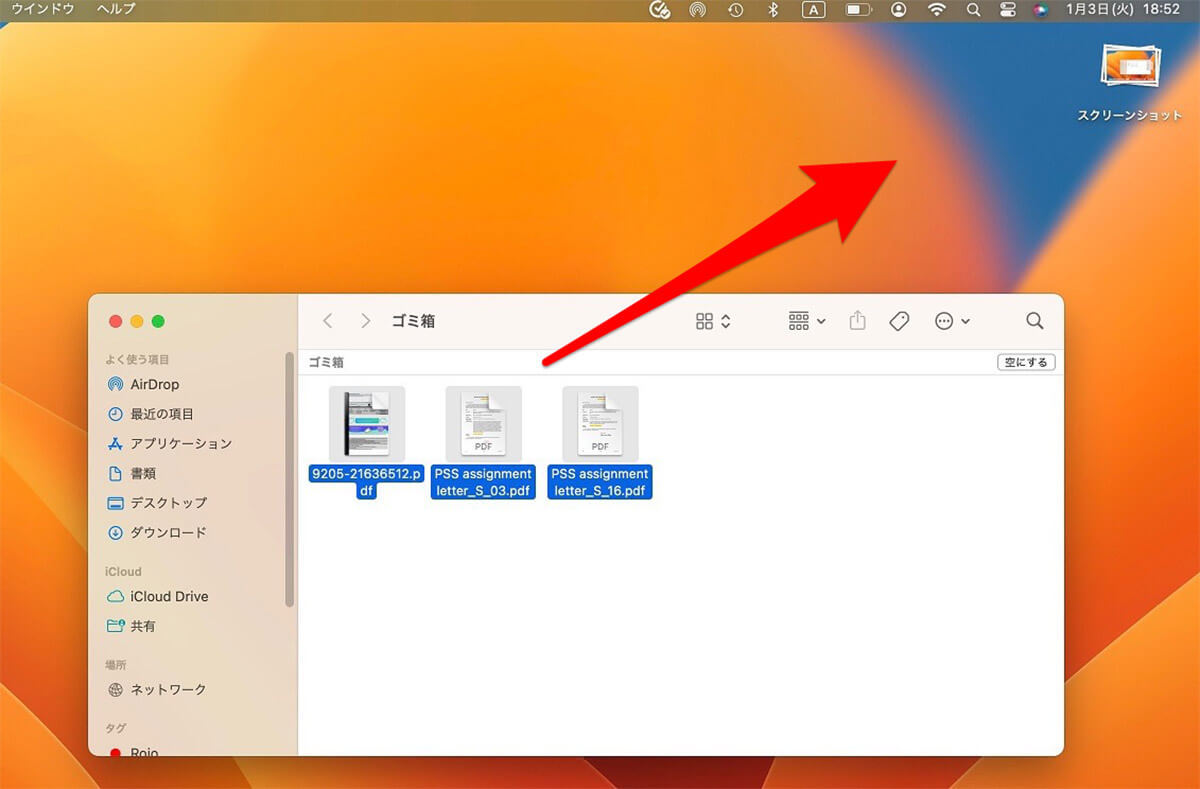Open Spotlight search in menu bar
This screenshot has width=1200, height=789.
pyautogui.click(x=973, y=9)
